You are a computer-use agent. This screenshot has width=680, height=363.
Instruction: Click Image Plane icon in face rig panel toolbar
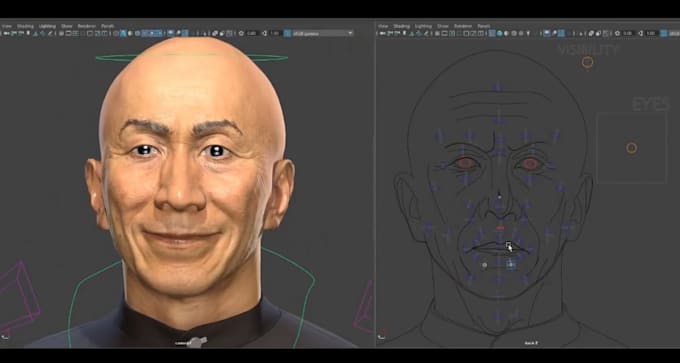tap(412, 33)
